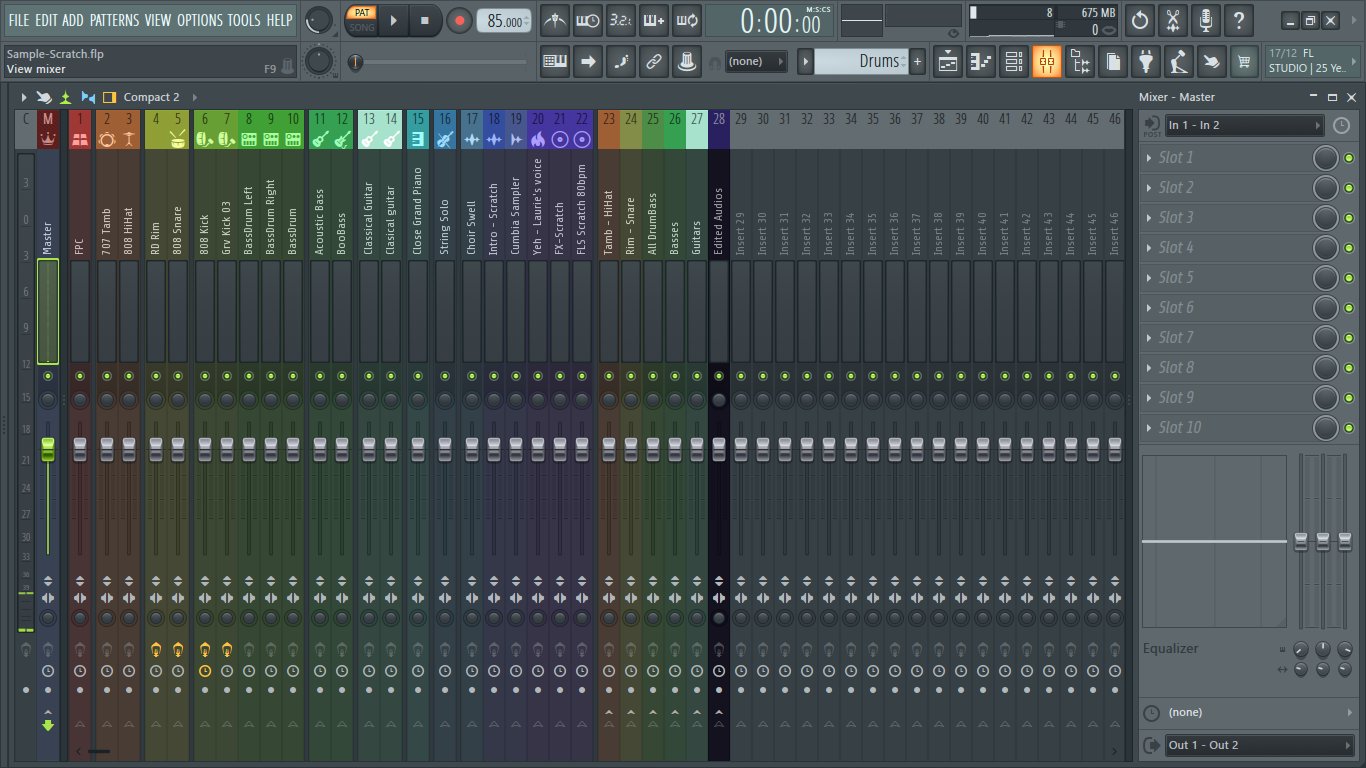The image size is (1366, 768).
Task: Click the 85.000 tempo field
Action: (504, 21)
